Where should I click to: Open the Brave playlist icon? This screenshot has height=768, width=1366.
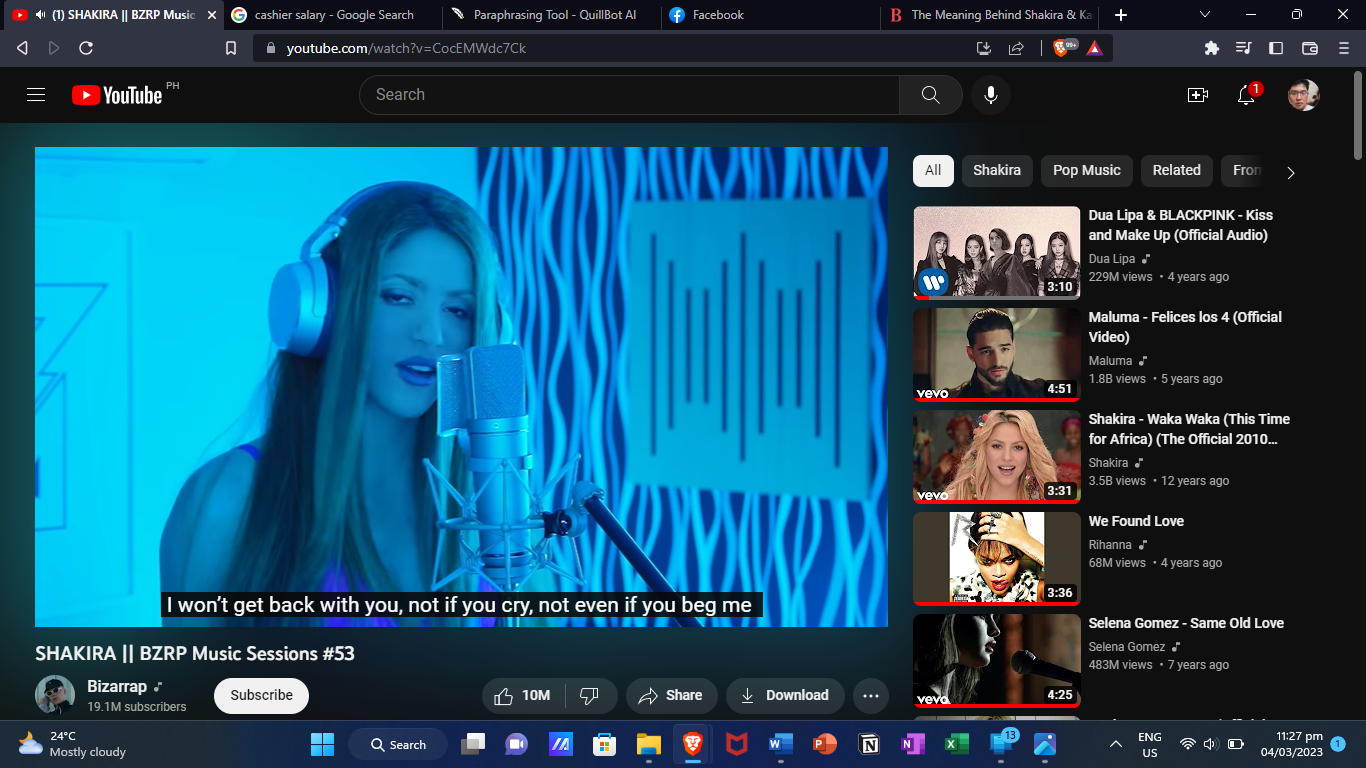1244,48
